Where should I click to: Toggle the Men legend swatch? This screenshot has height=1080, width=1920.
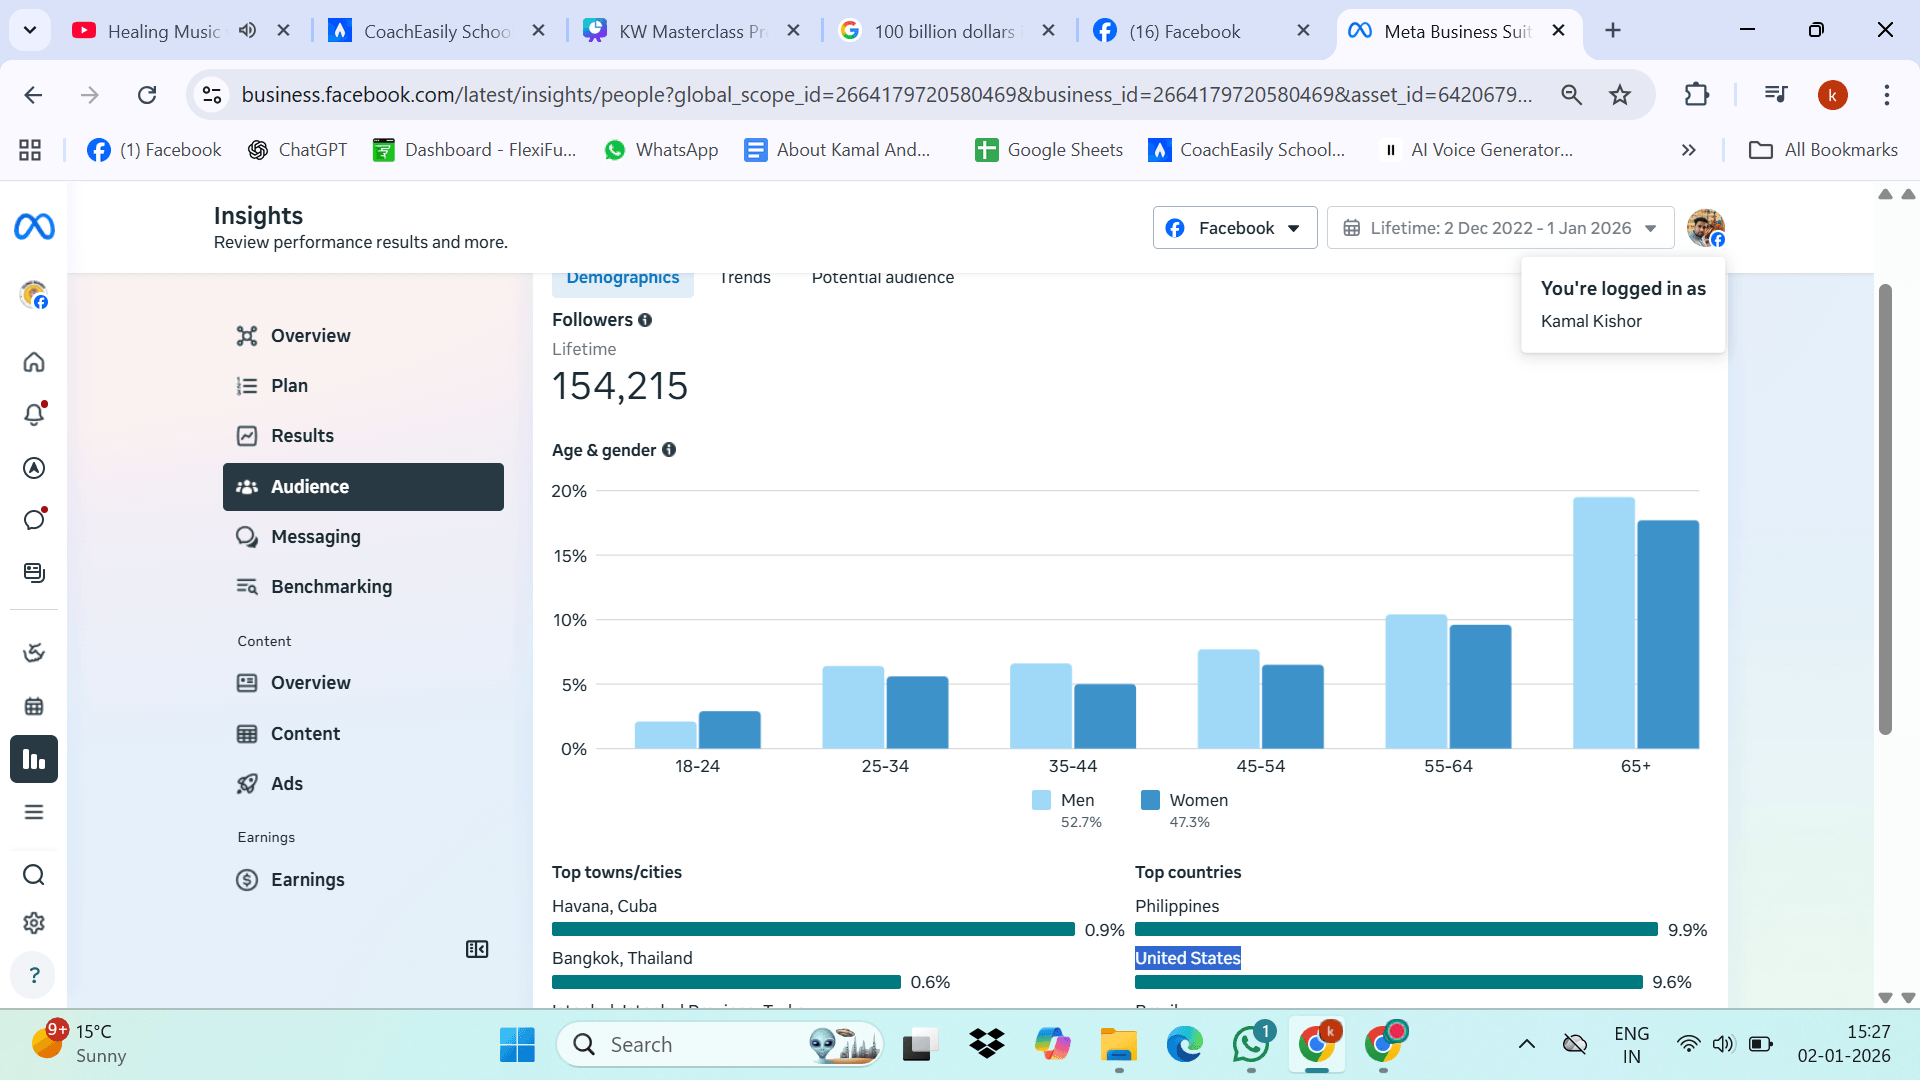coord(1041,800)
